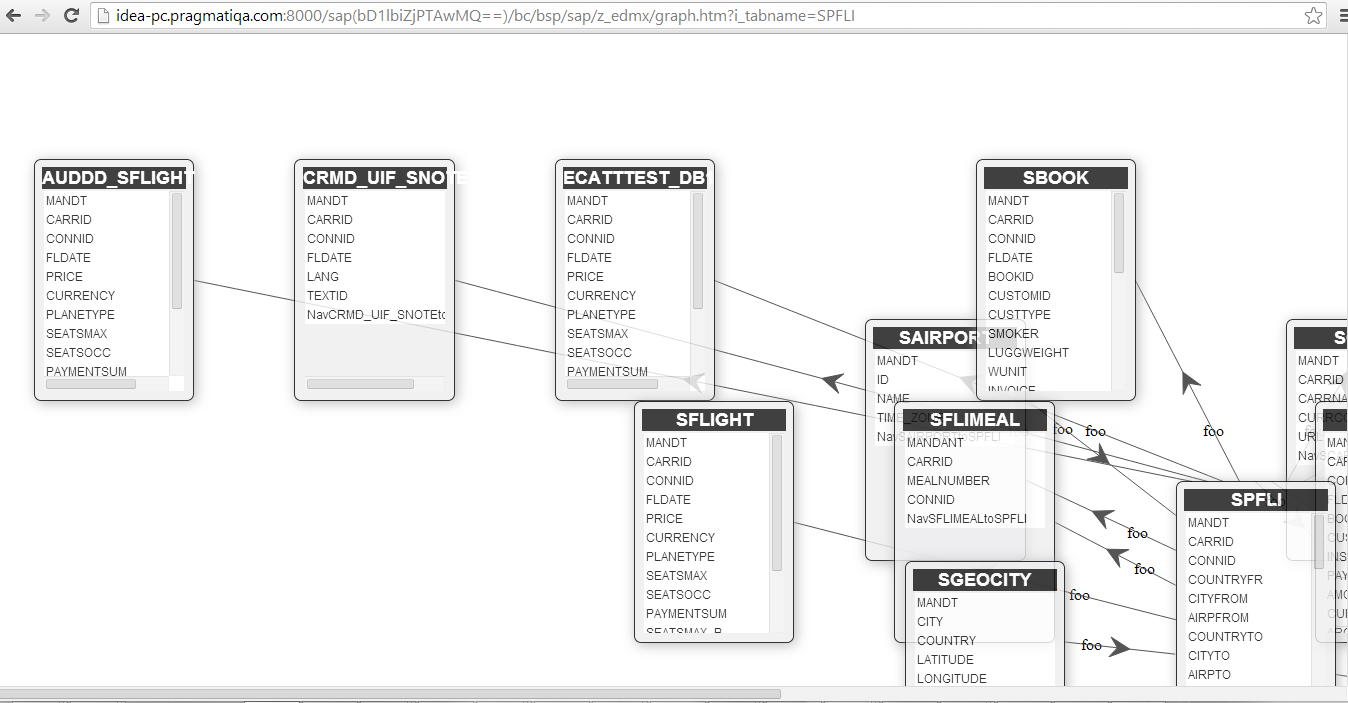Click COUNTRYFR in the SPFLI table
This screenshot has height=703, width=1348.
click(x=1225, y=580)
